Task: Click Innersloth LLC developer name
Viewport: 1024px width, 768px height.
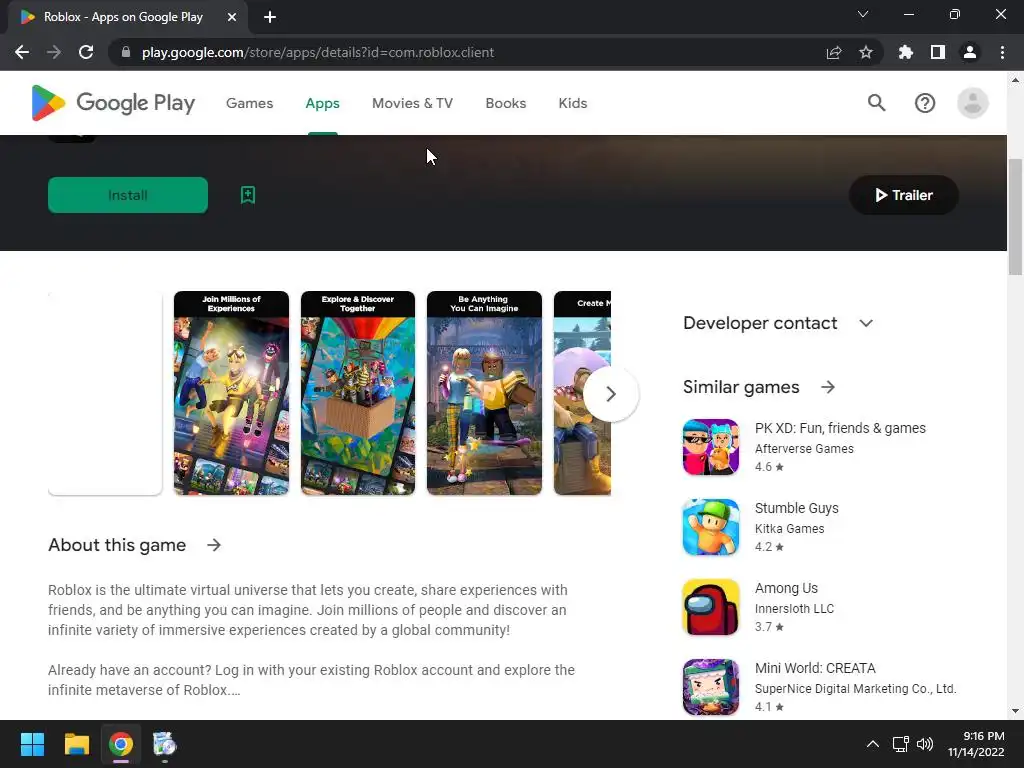Action: (x=794, y=609)
